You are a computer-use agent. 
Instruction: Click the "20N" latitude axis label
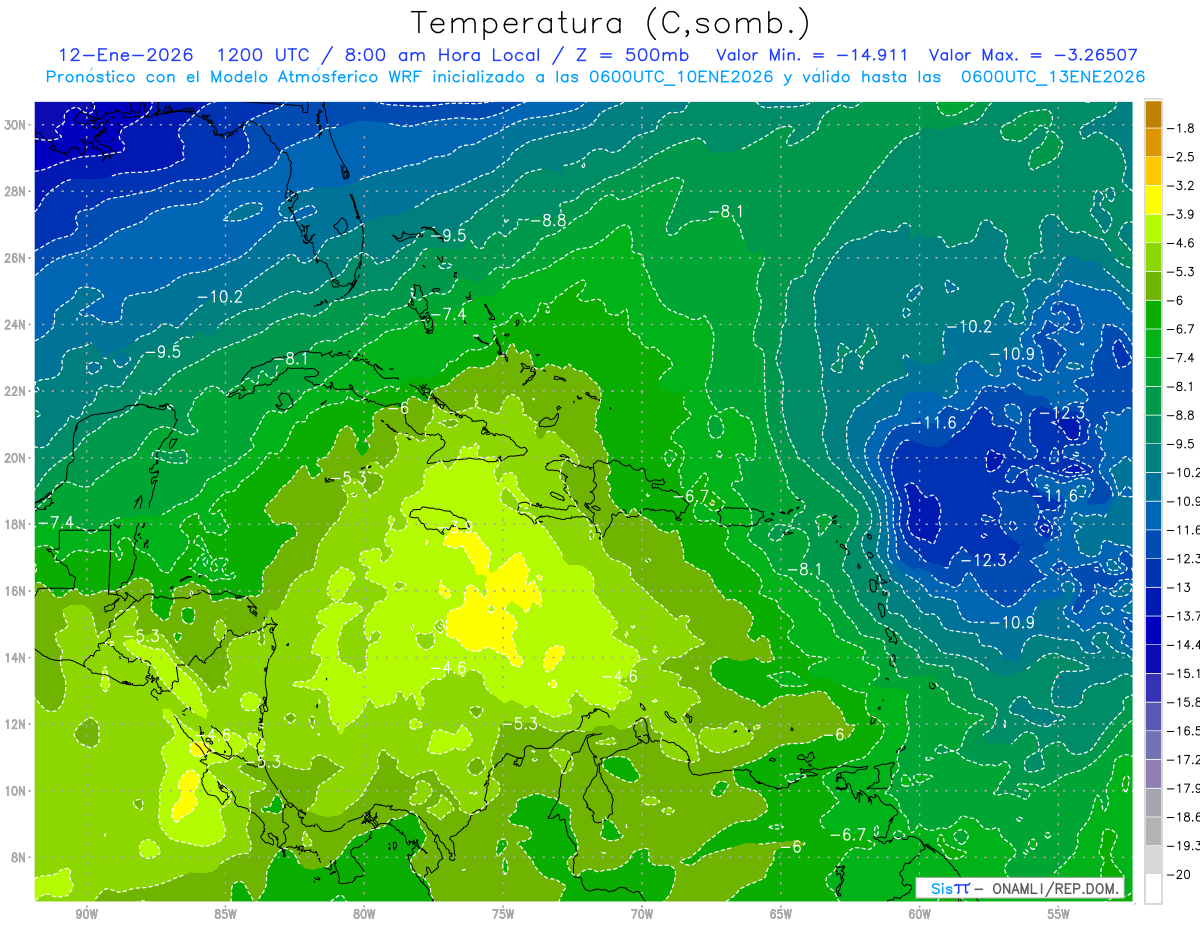point(17,458)
